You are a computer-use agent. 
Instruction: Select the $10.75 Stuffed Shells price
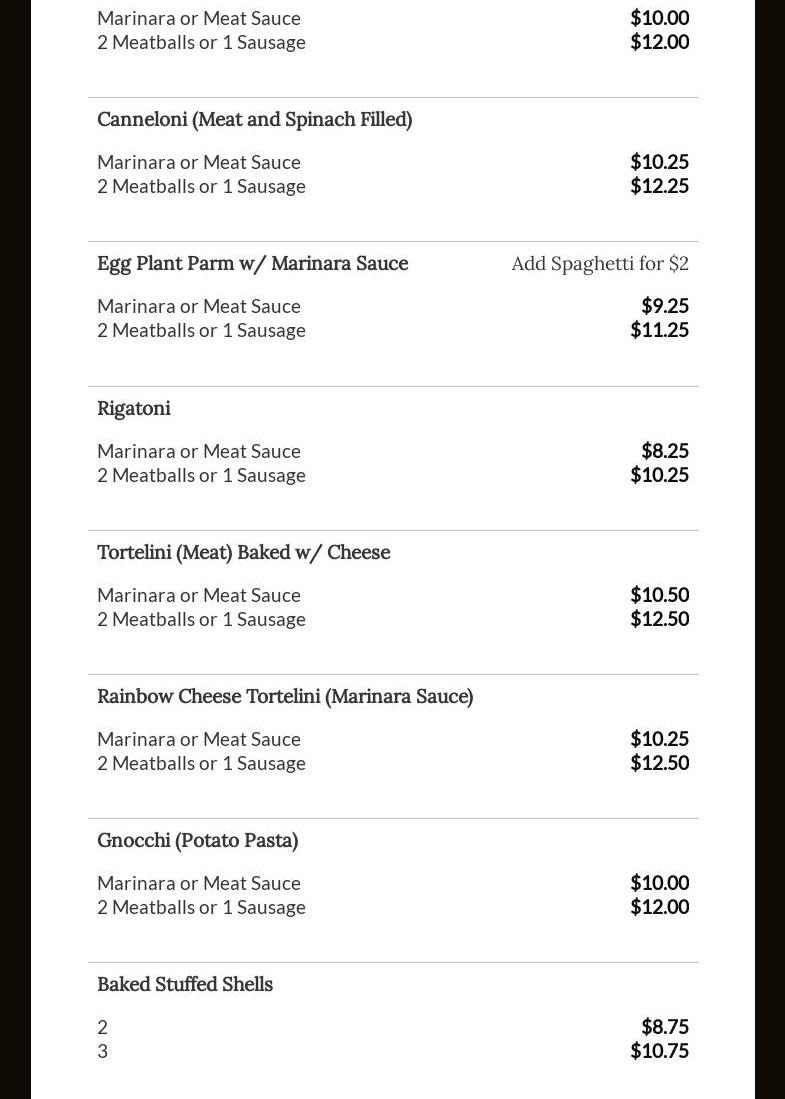[659, 1051]
